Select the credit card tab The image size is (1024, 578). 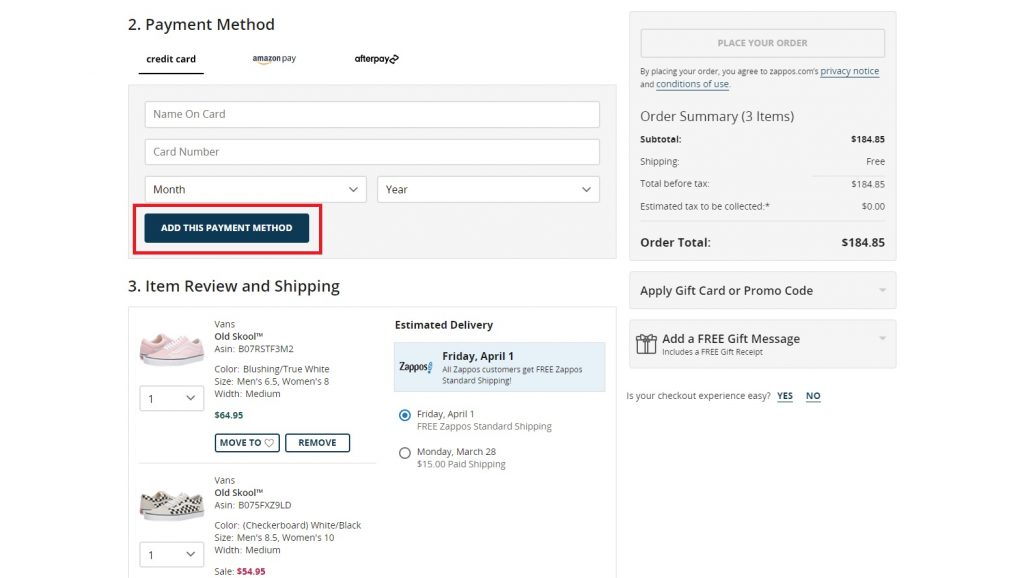coord(171,59)
